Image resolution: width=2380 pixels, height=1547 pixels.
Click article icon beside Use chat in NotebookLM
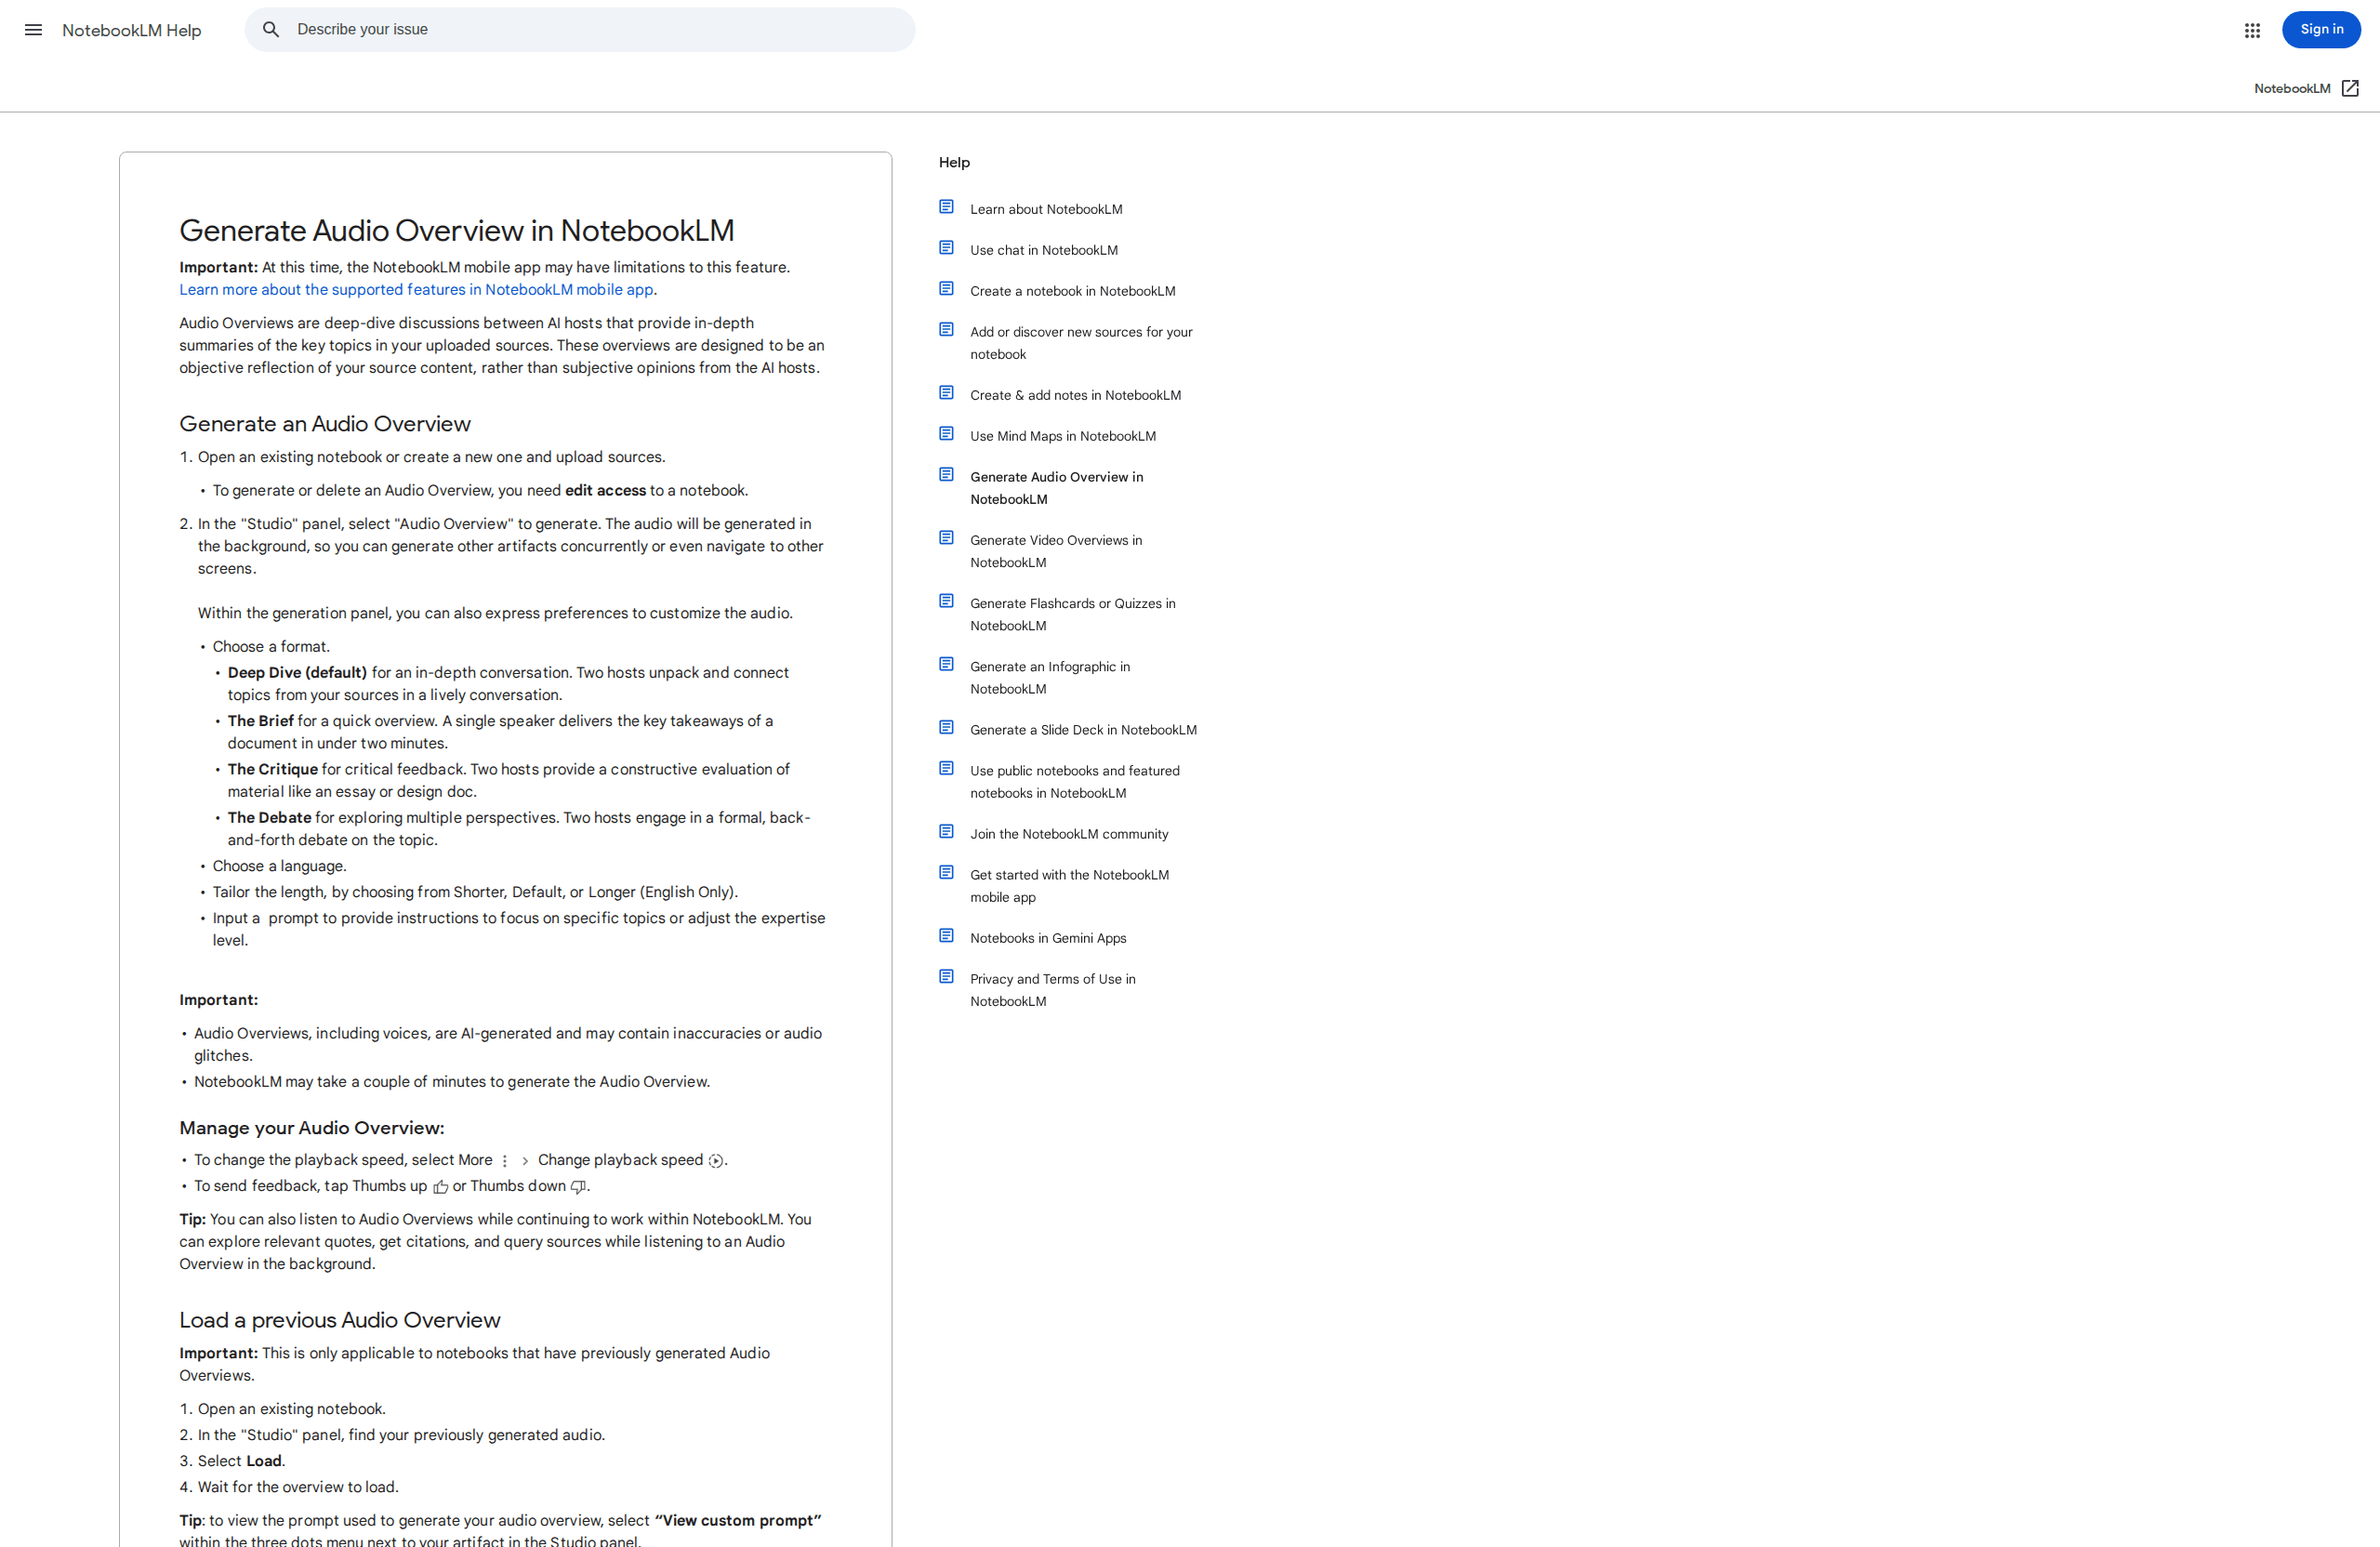(x=946, y=248)
